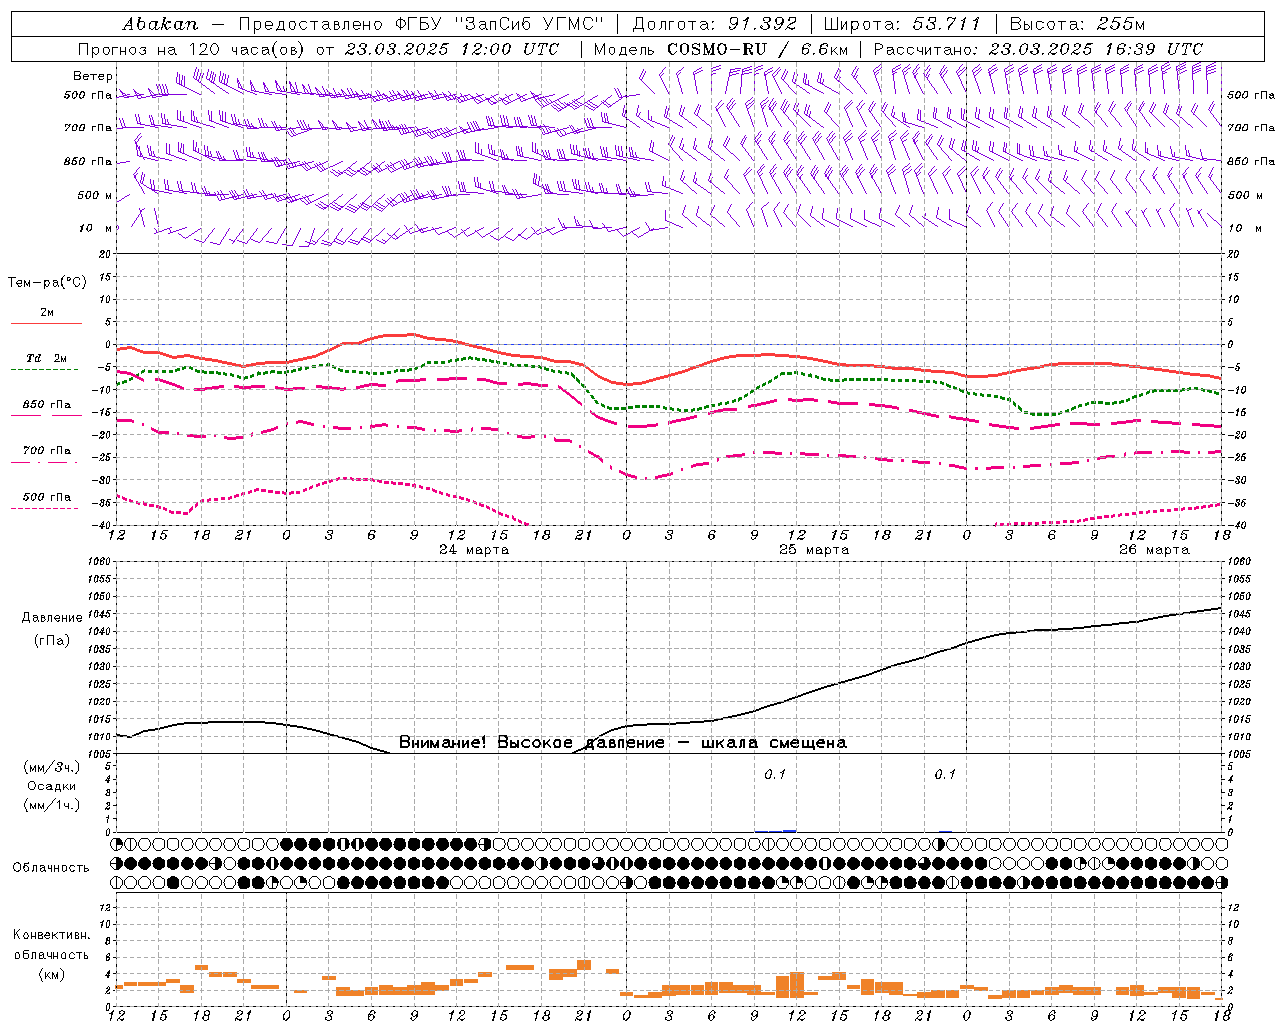
Task: Click the Тем-ра(°C) axis title
Action: [47, 283]
